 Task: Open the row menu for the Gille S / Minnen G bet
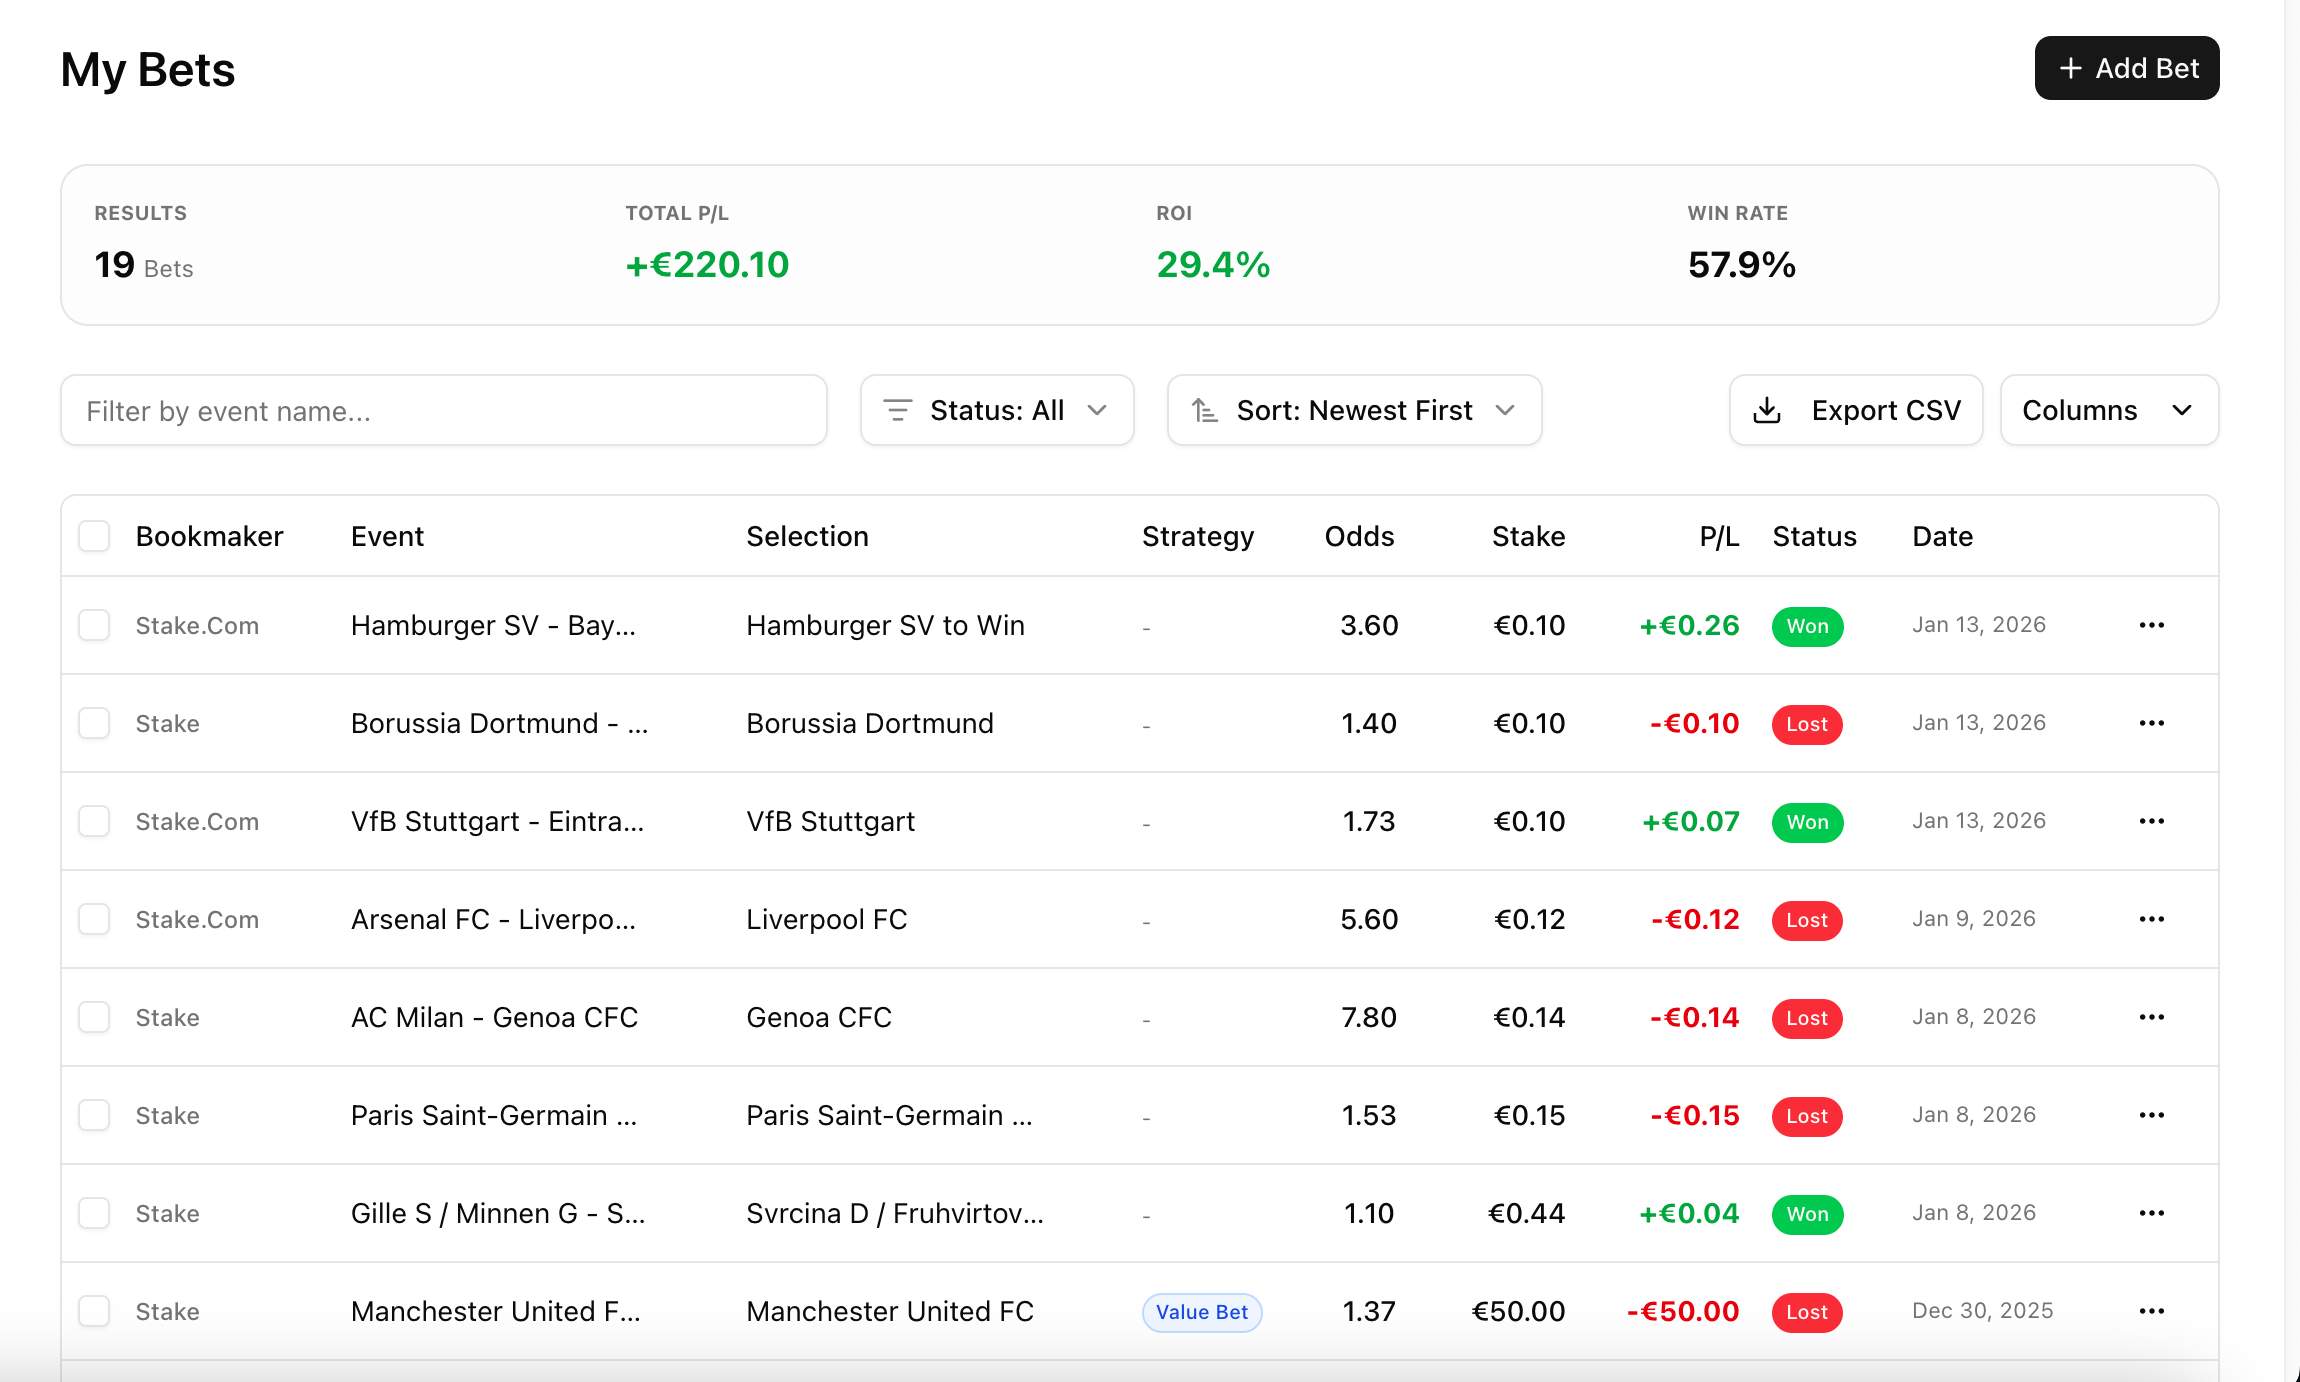2152,1213
